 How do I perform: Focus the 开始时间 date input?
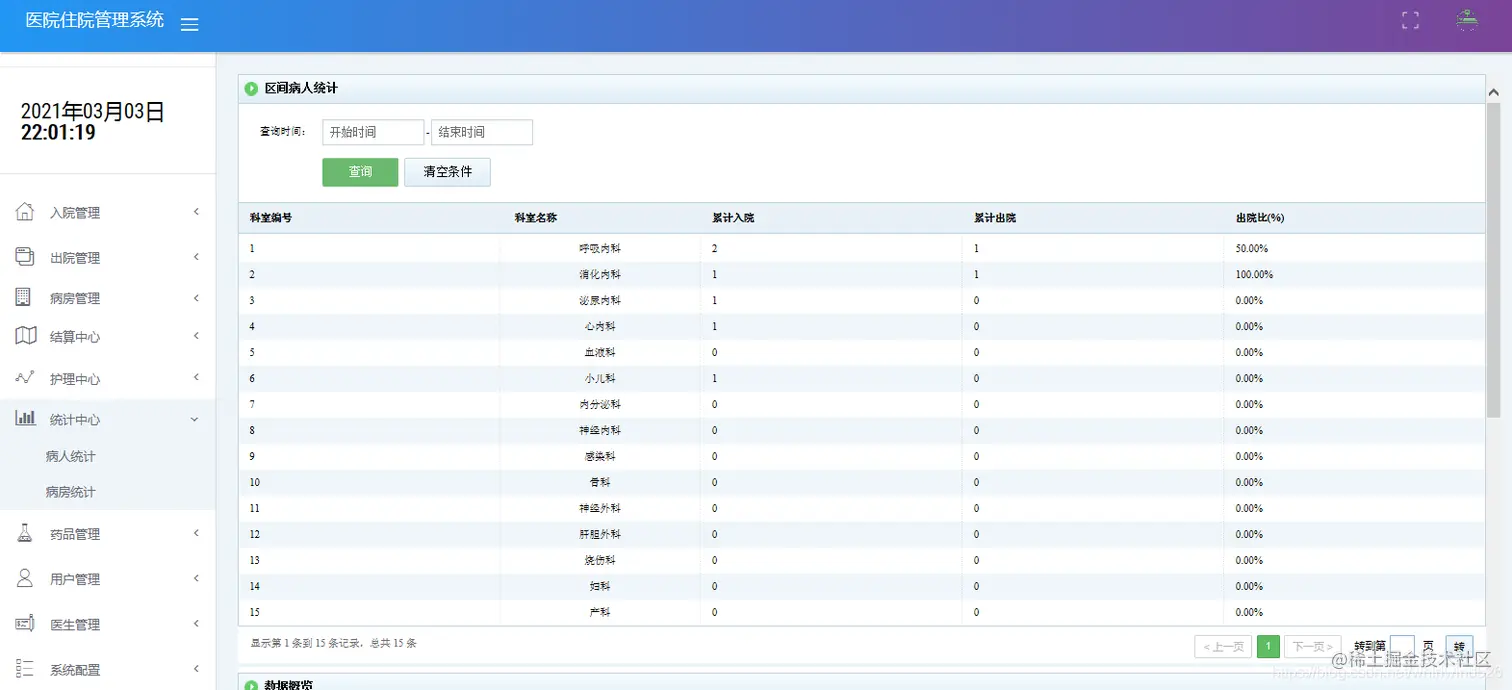coord(373,132)
